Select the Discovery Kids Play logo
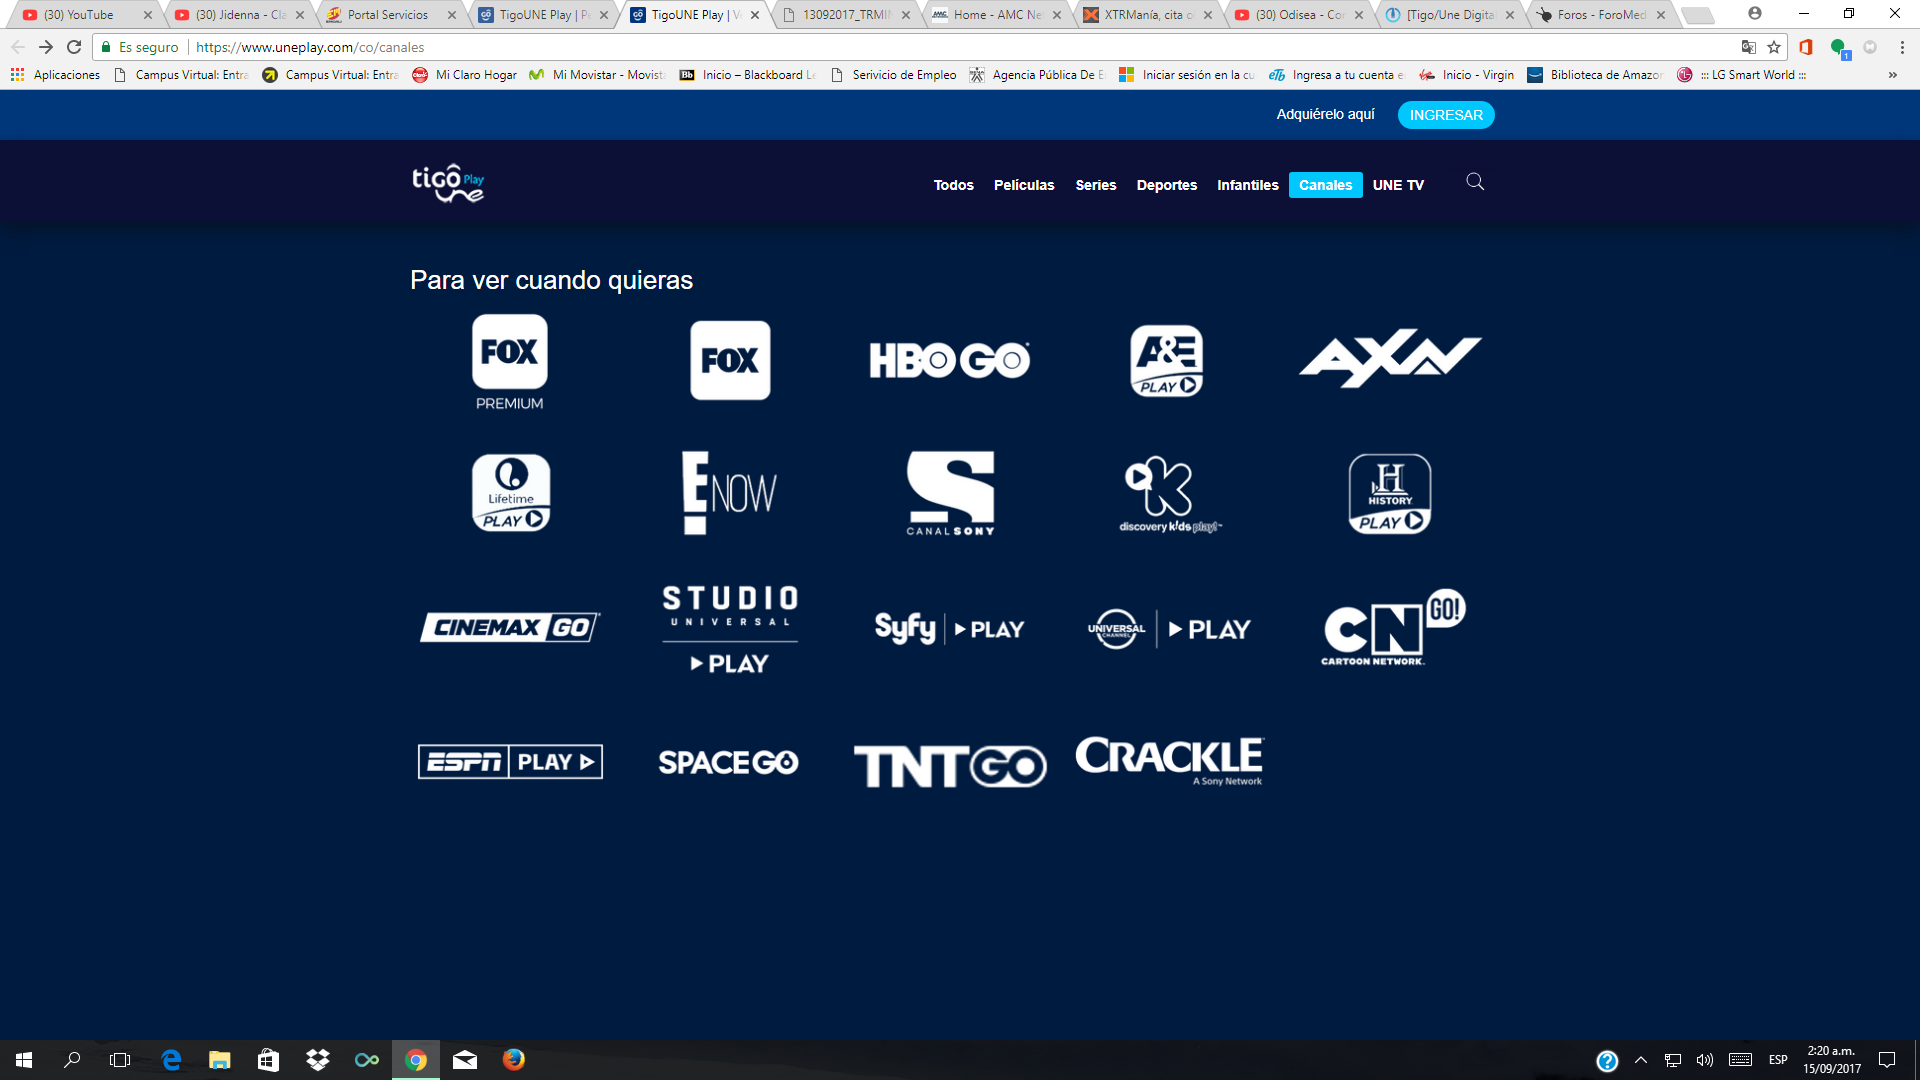This screenshot has height=1080, width=1920. (1166, 494)
